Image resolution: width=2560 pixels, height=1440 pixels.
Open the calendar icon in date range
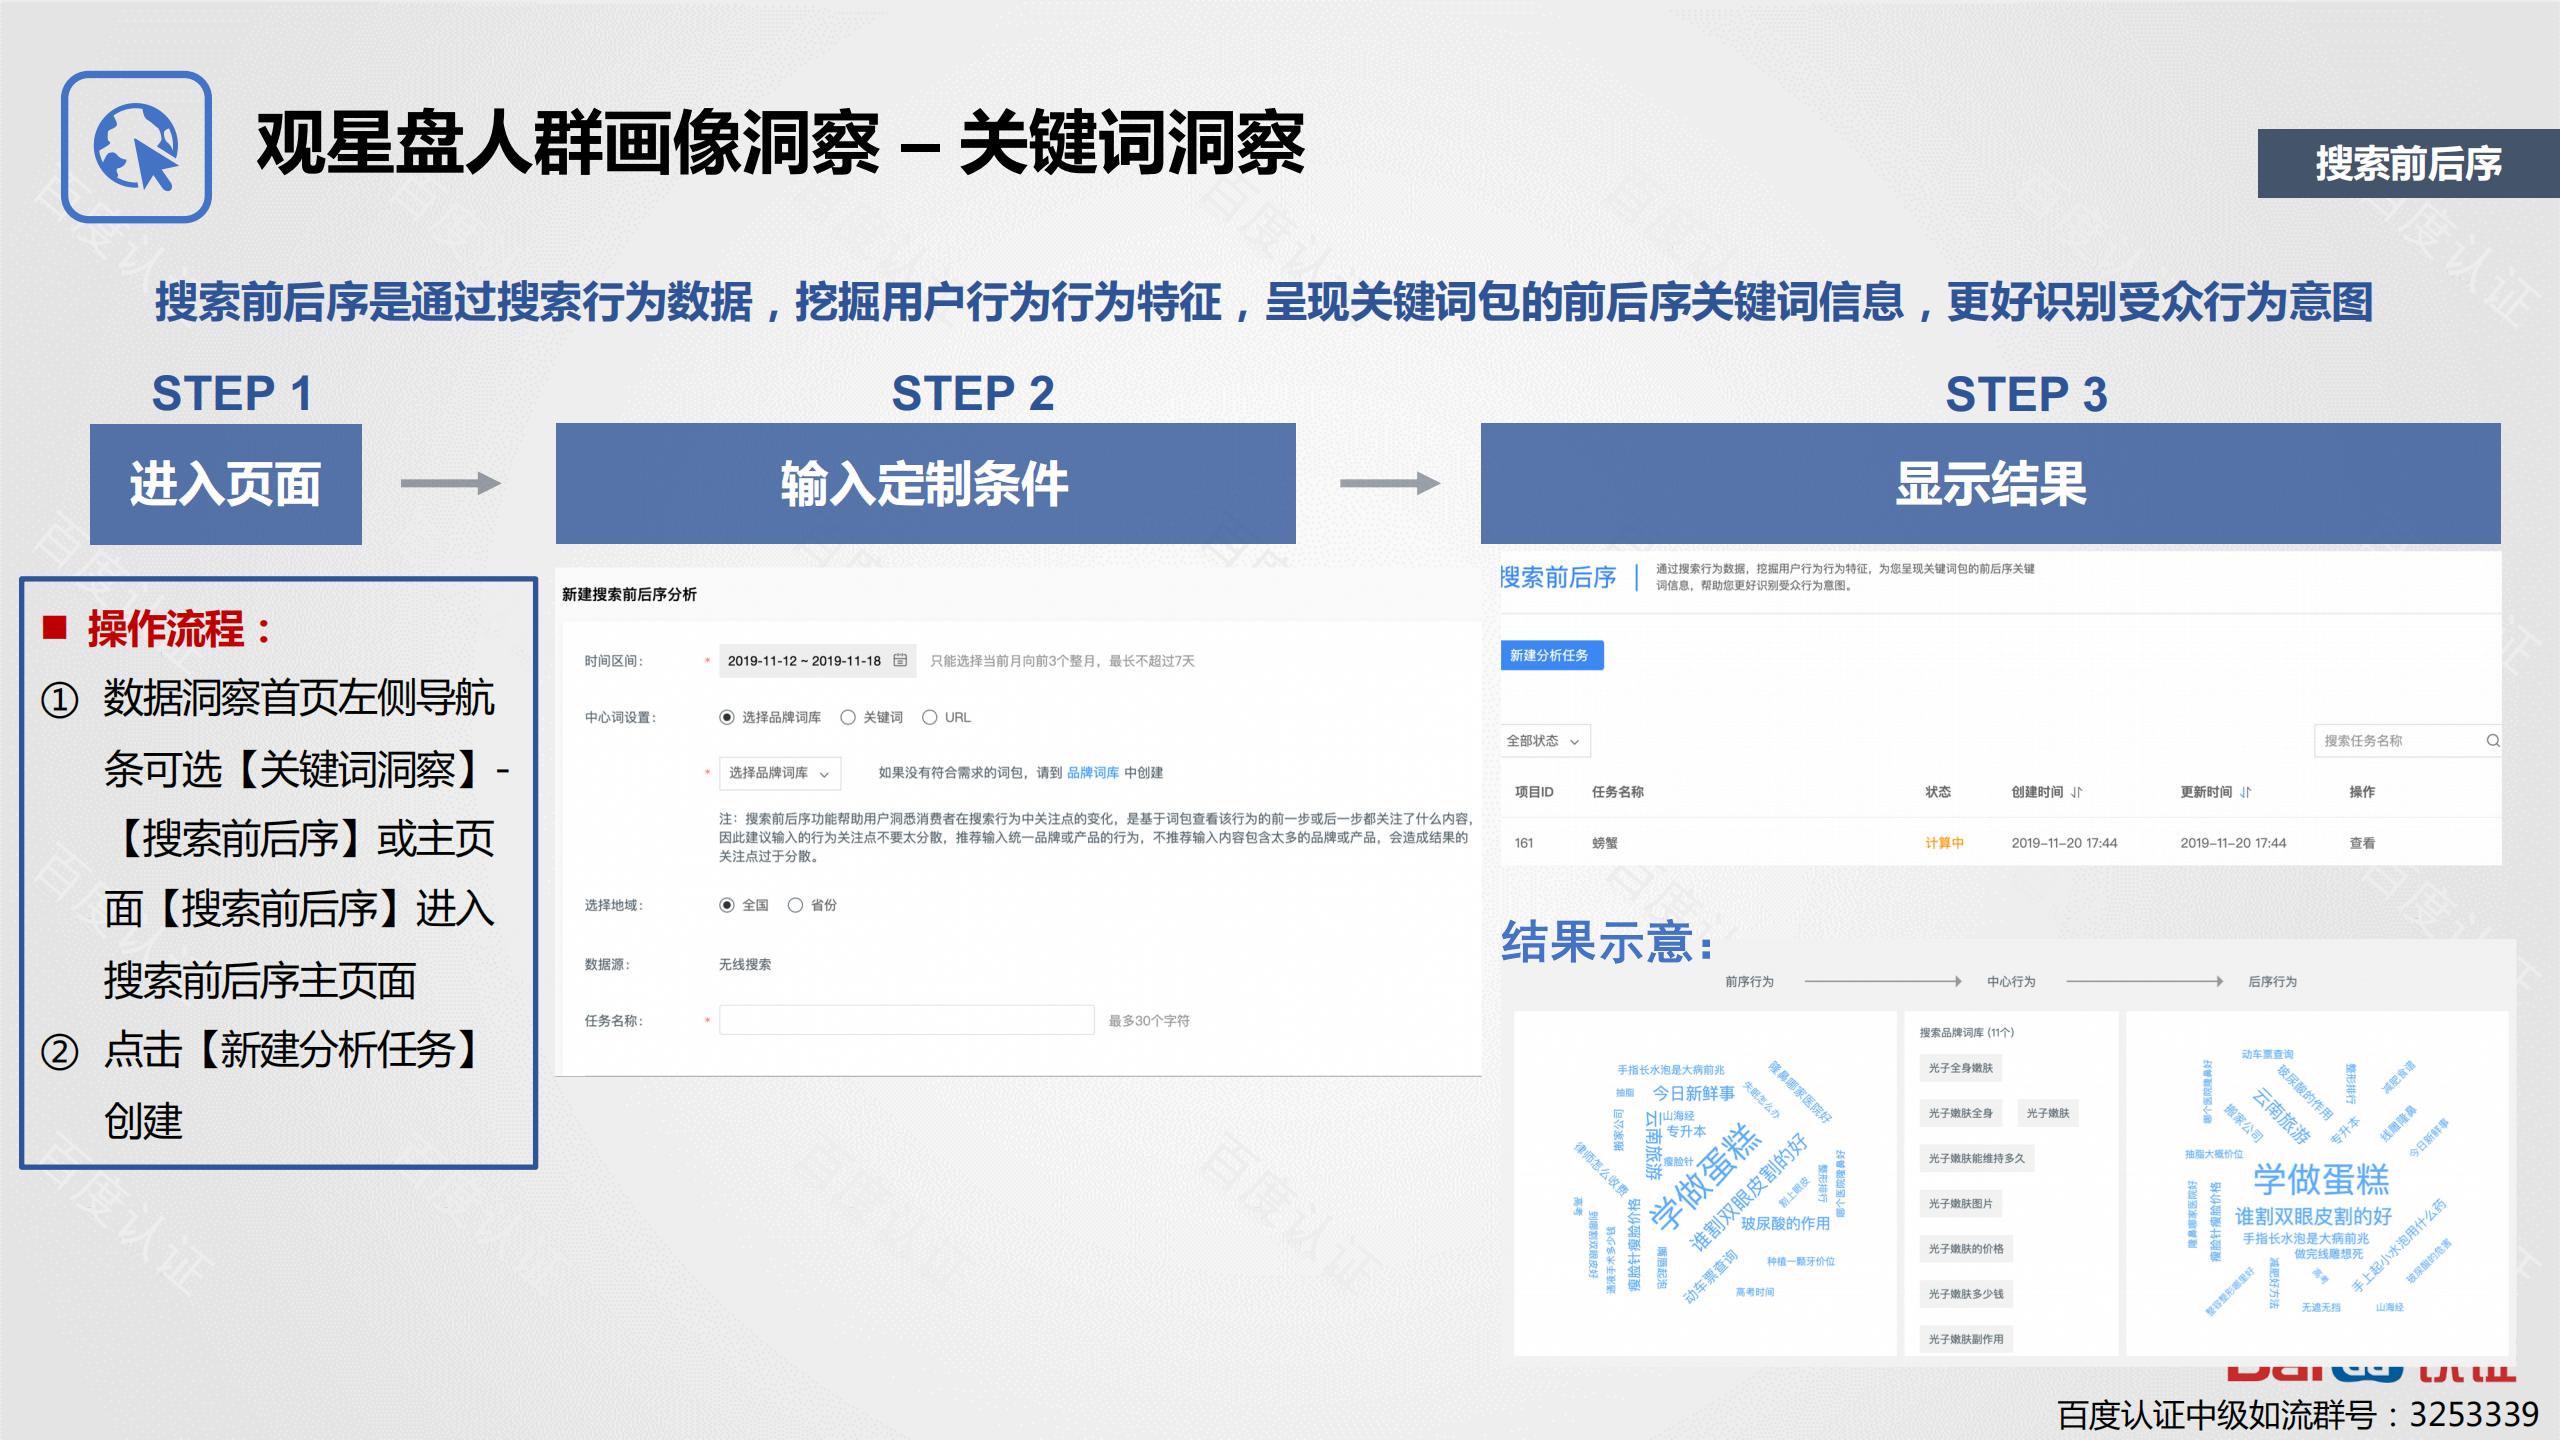(x=900, y=660)
